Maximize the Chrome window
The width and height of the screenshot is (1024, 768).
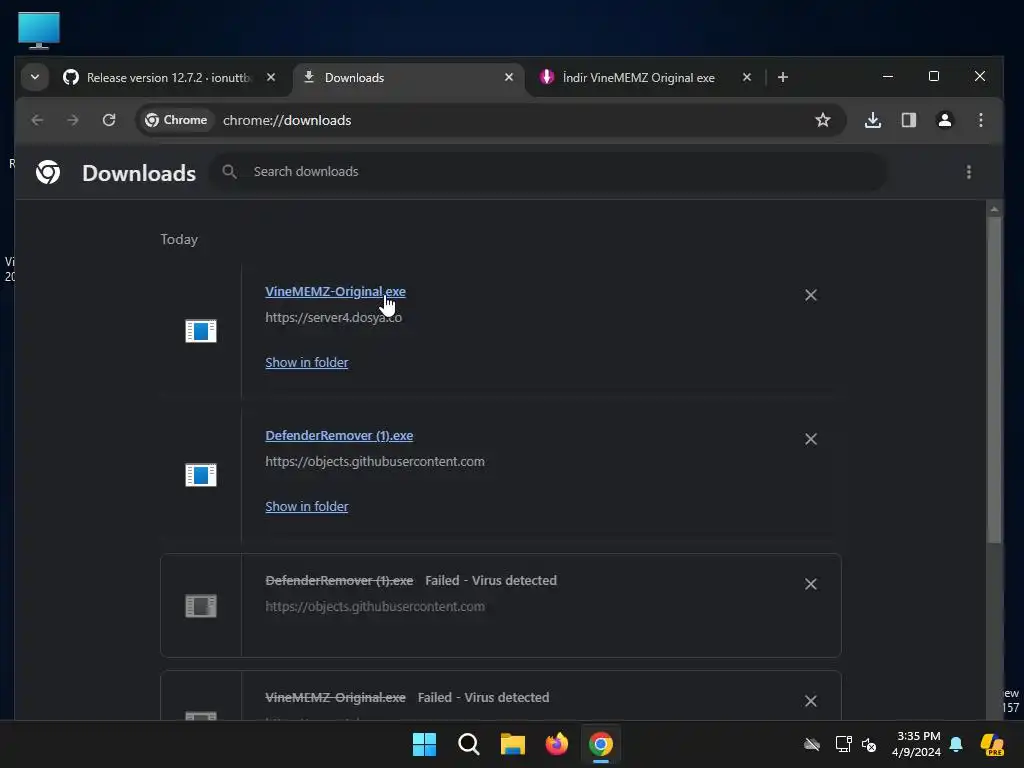click(934, 76)
